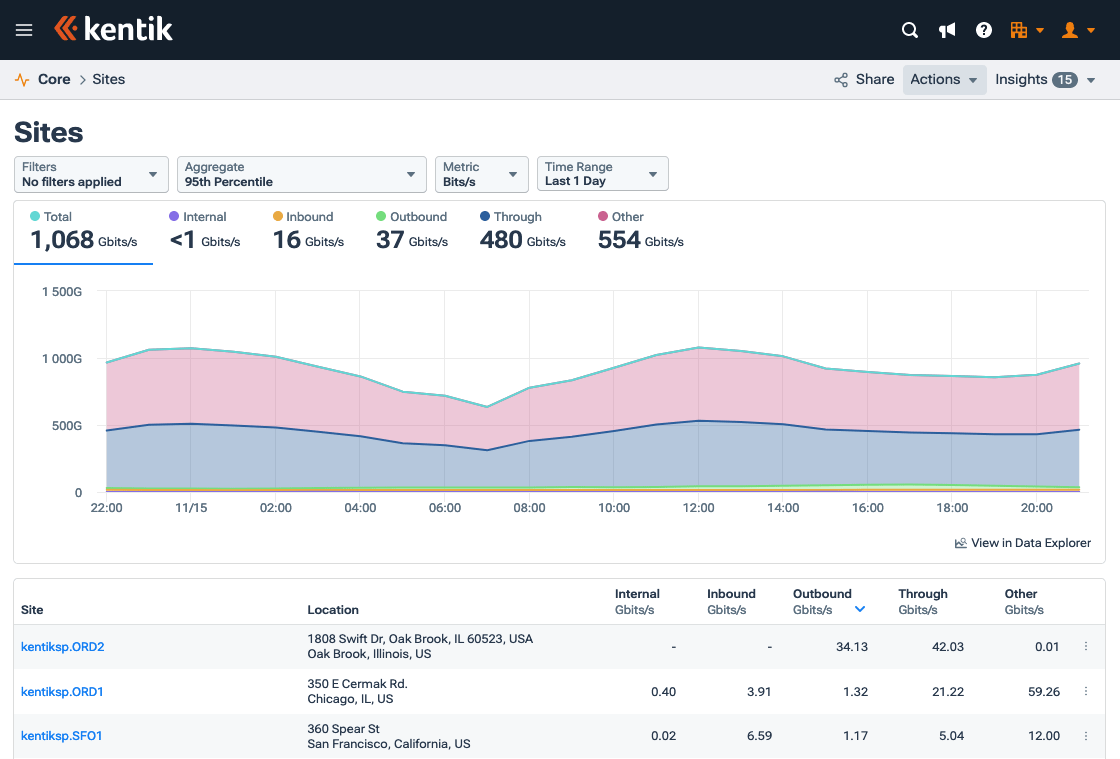The height and width of the screenshot is (759, 1120).
Task: Click the Share icon on the toolbar
Action: (x=841, y=79)
